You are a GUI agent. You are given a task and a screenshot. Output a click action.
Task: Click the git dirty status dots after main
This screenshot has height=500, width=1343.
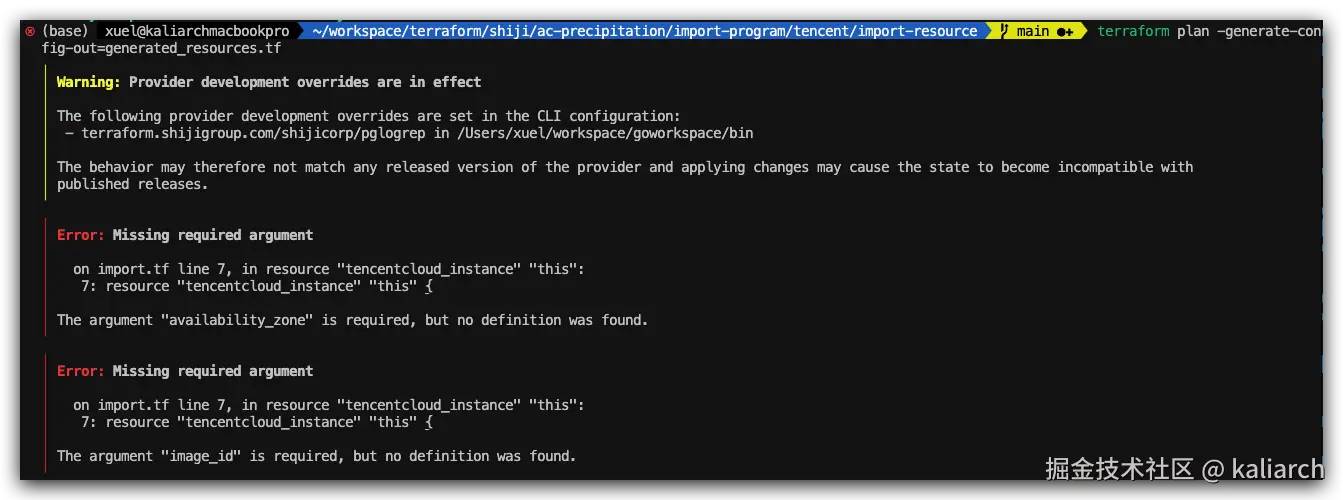click(1064, 31)
